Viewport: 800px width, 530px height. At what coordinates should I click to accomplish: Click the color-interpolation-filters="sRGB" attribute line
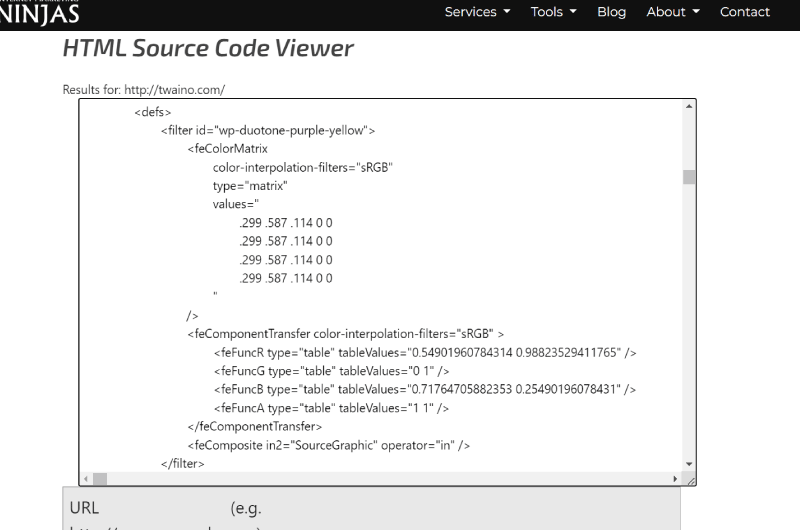point(303,167)
